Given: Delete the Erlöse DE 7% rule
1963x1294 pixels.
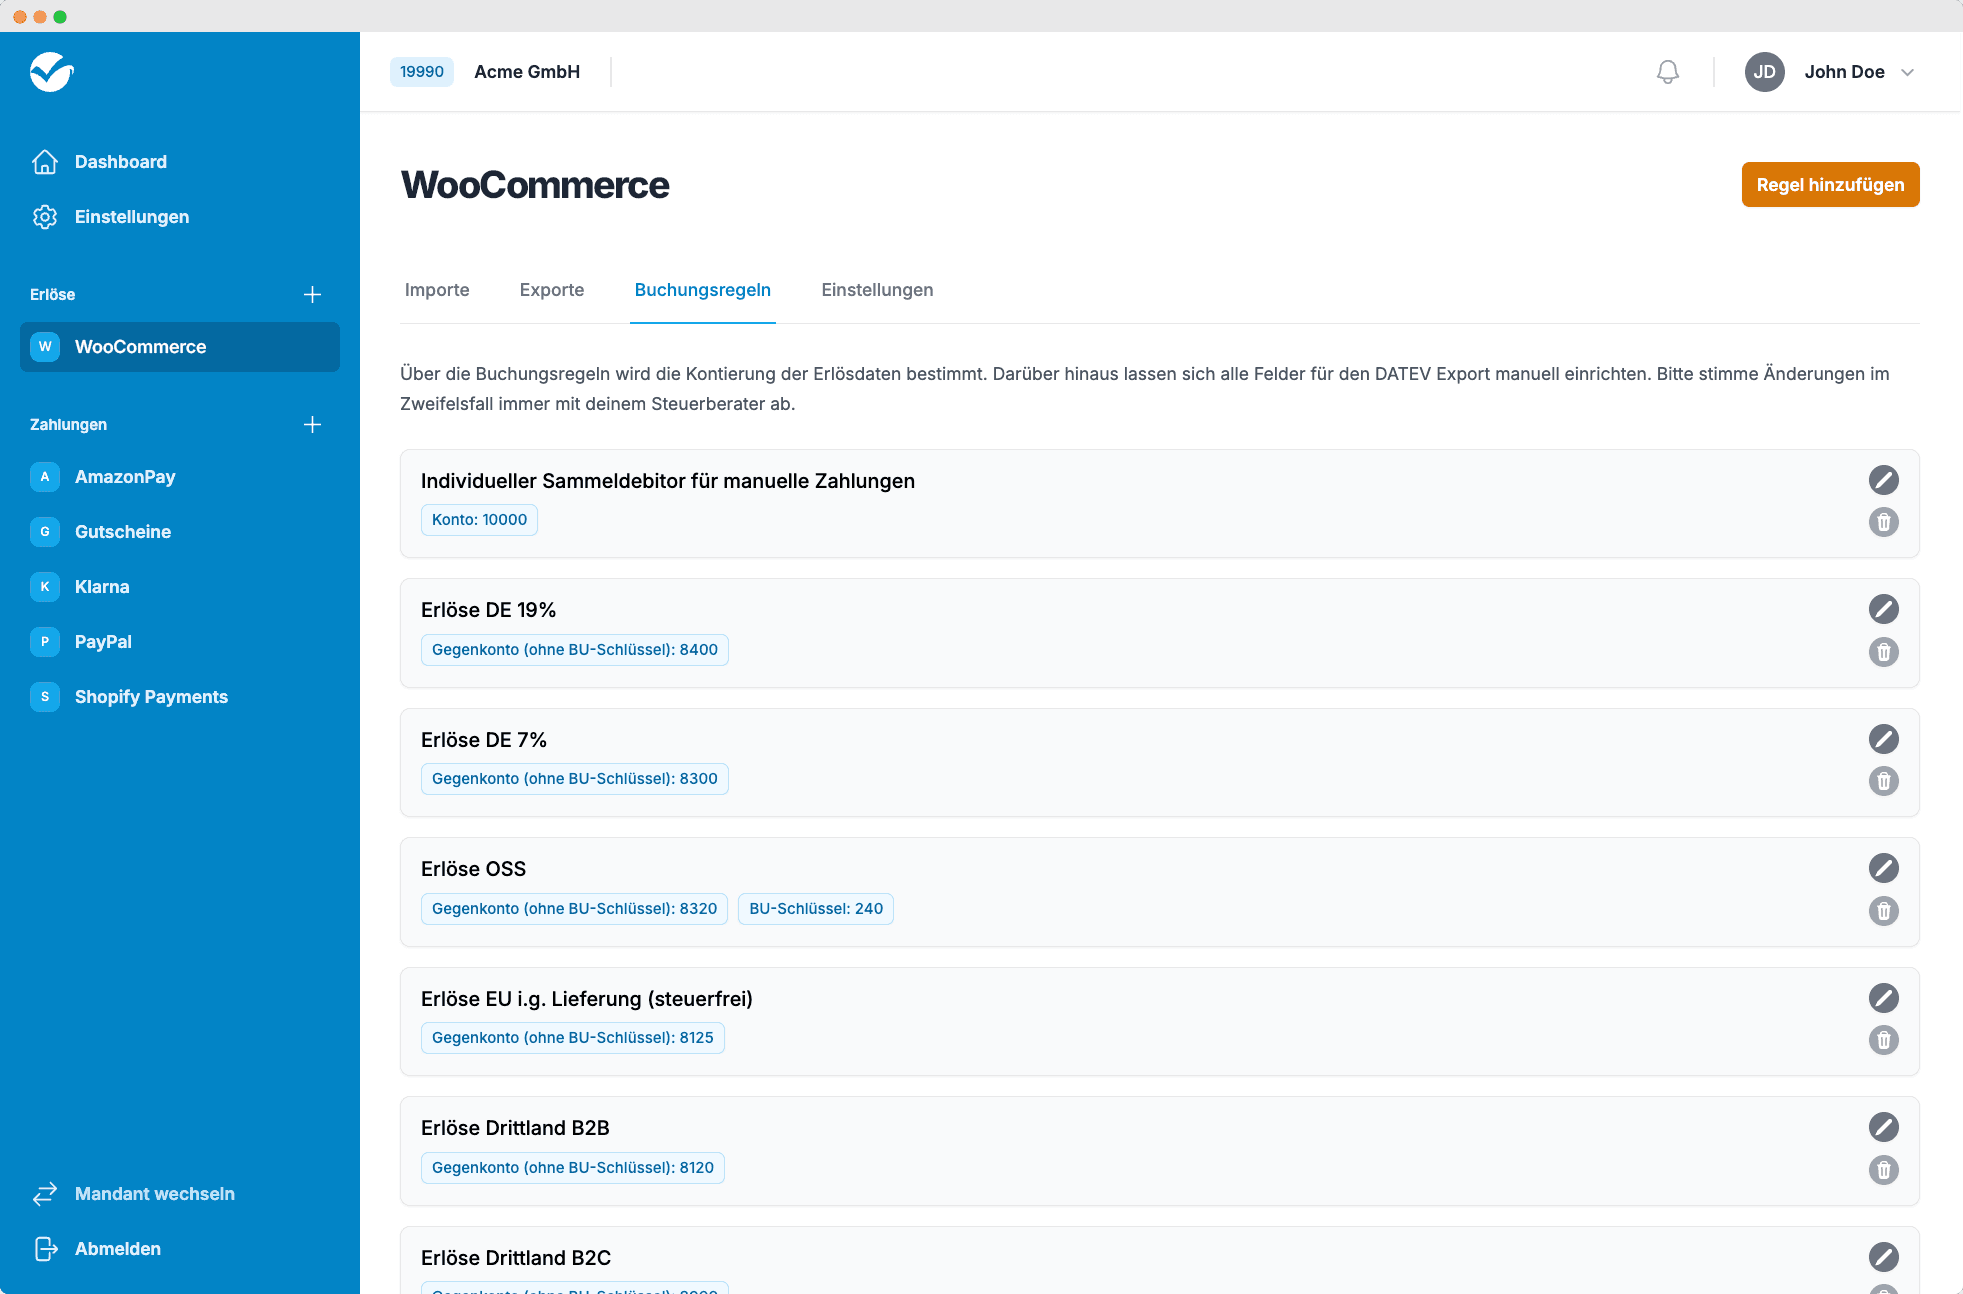Looking at the screenshot, I should coord(1883,781).
